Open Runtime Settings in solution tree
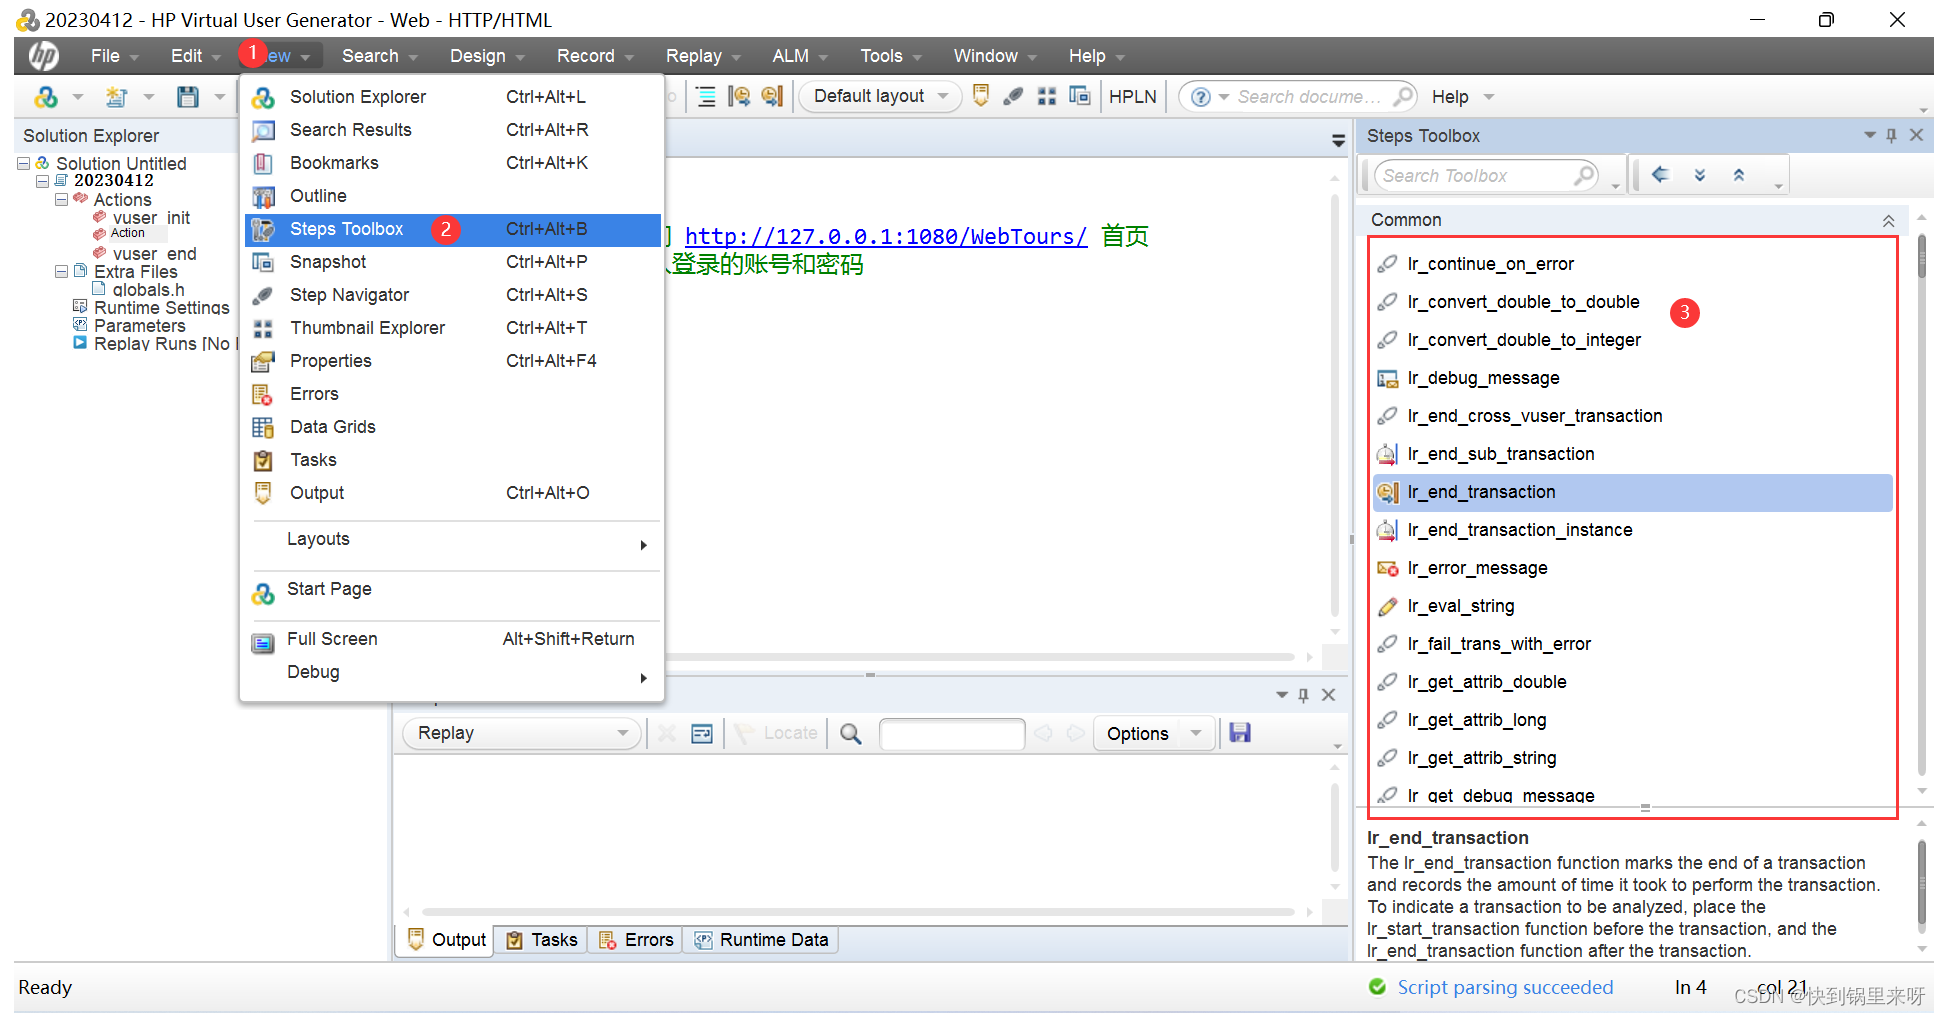Image resolution: width=1941 pixels, height=1015 pixels. [161, 308]
